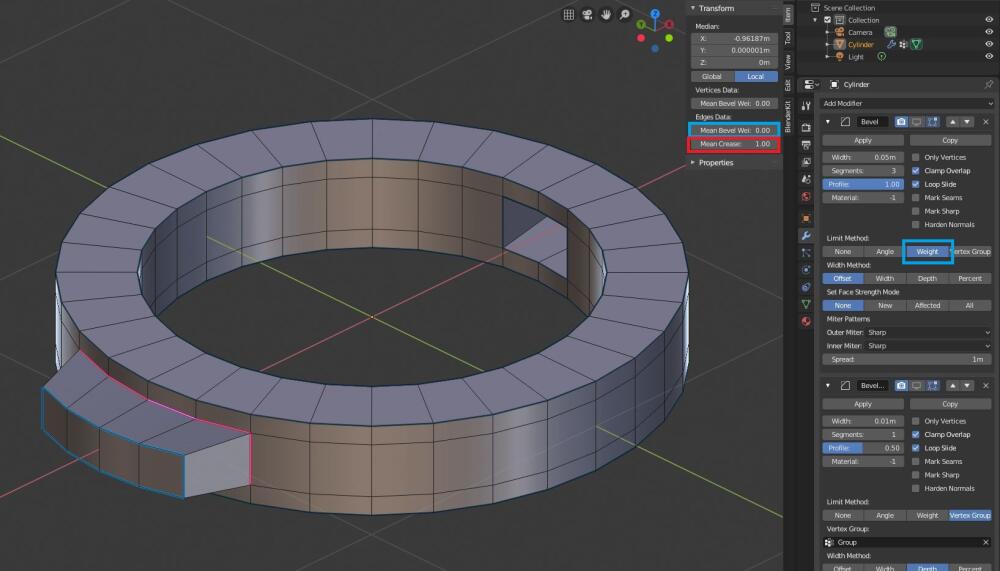This screenshot has width=1000, height=571.
Task: Open the Physics properties tab icon
Action: pyautogui.click(x=806, y=270)
